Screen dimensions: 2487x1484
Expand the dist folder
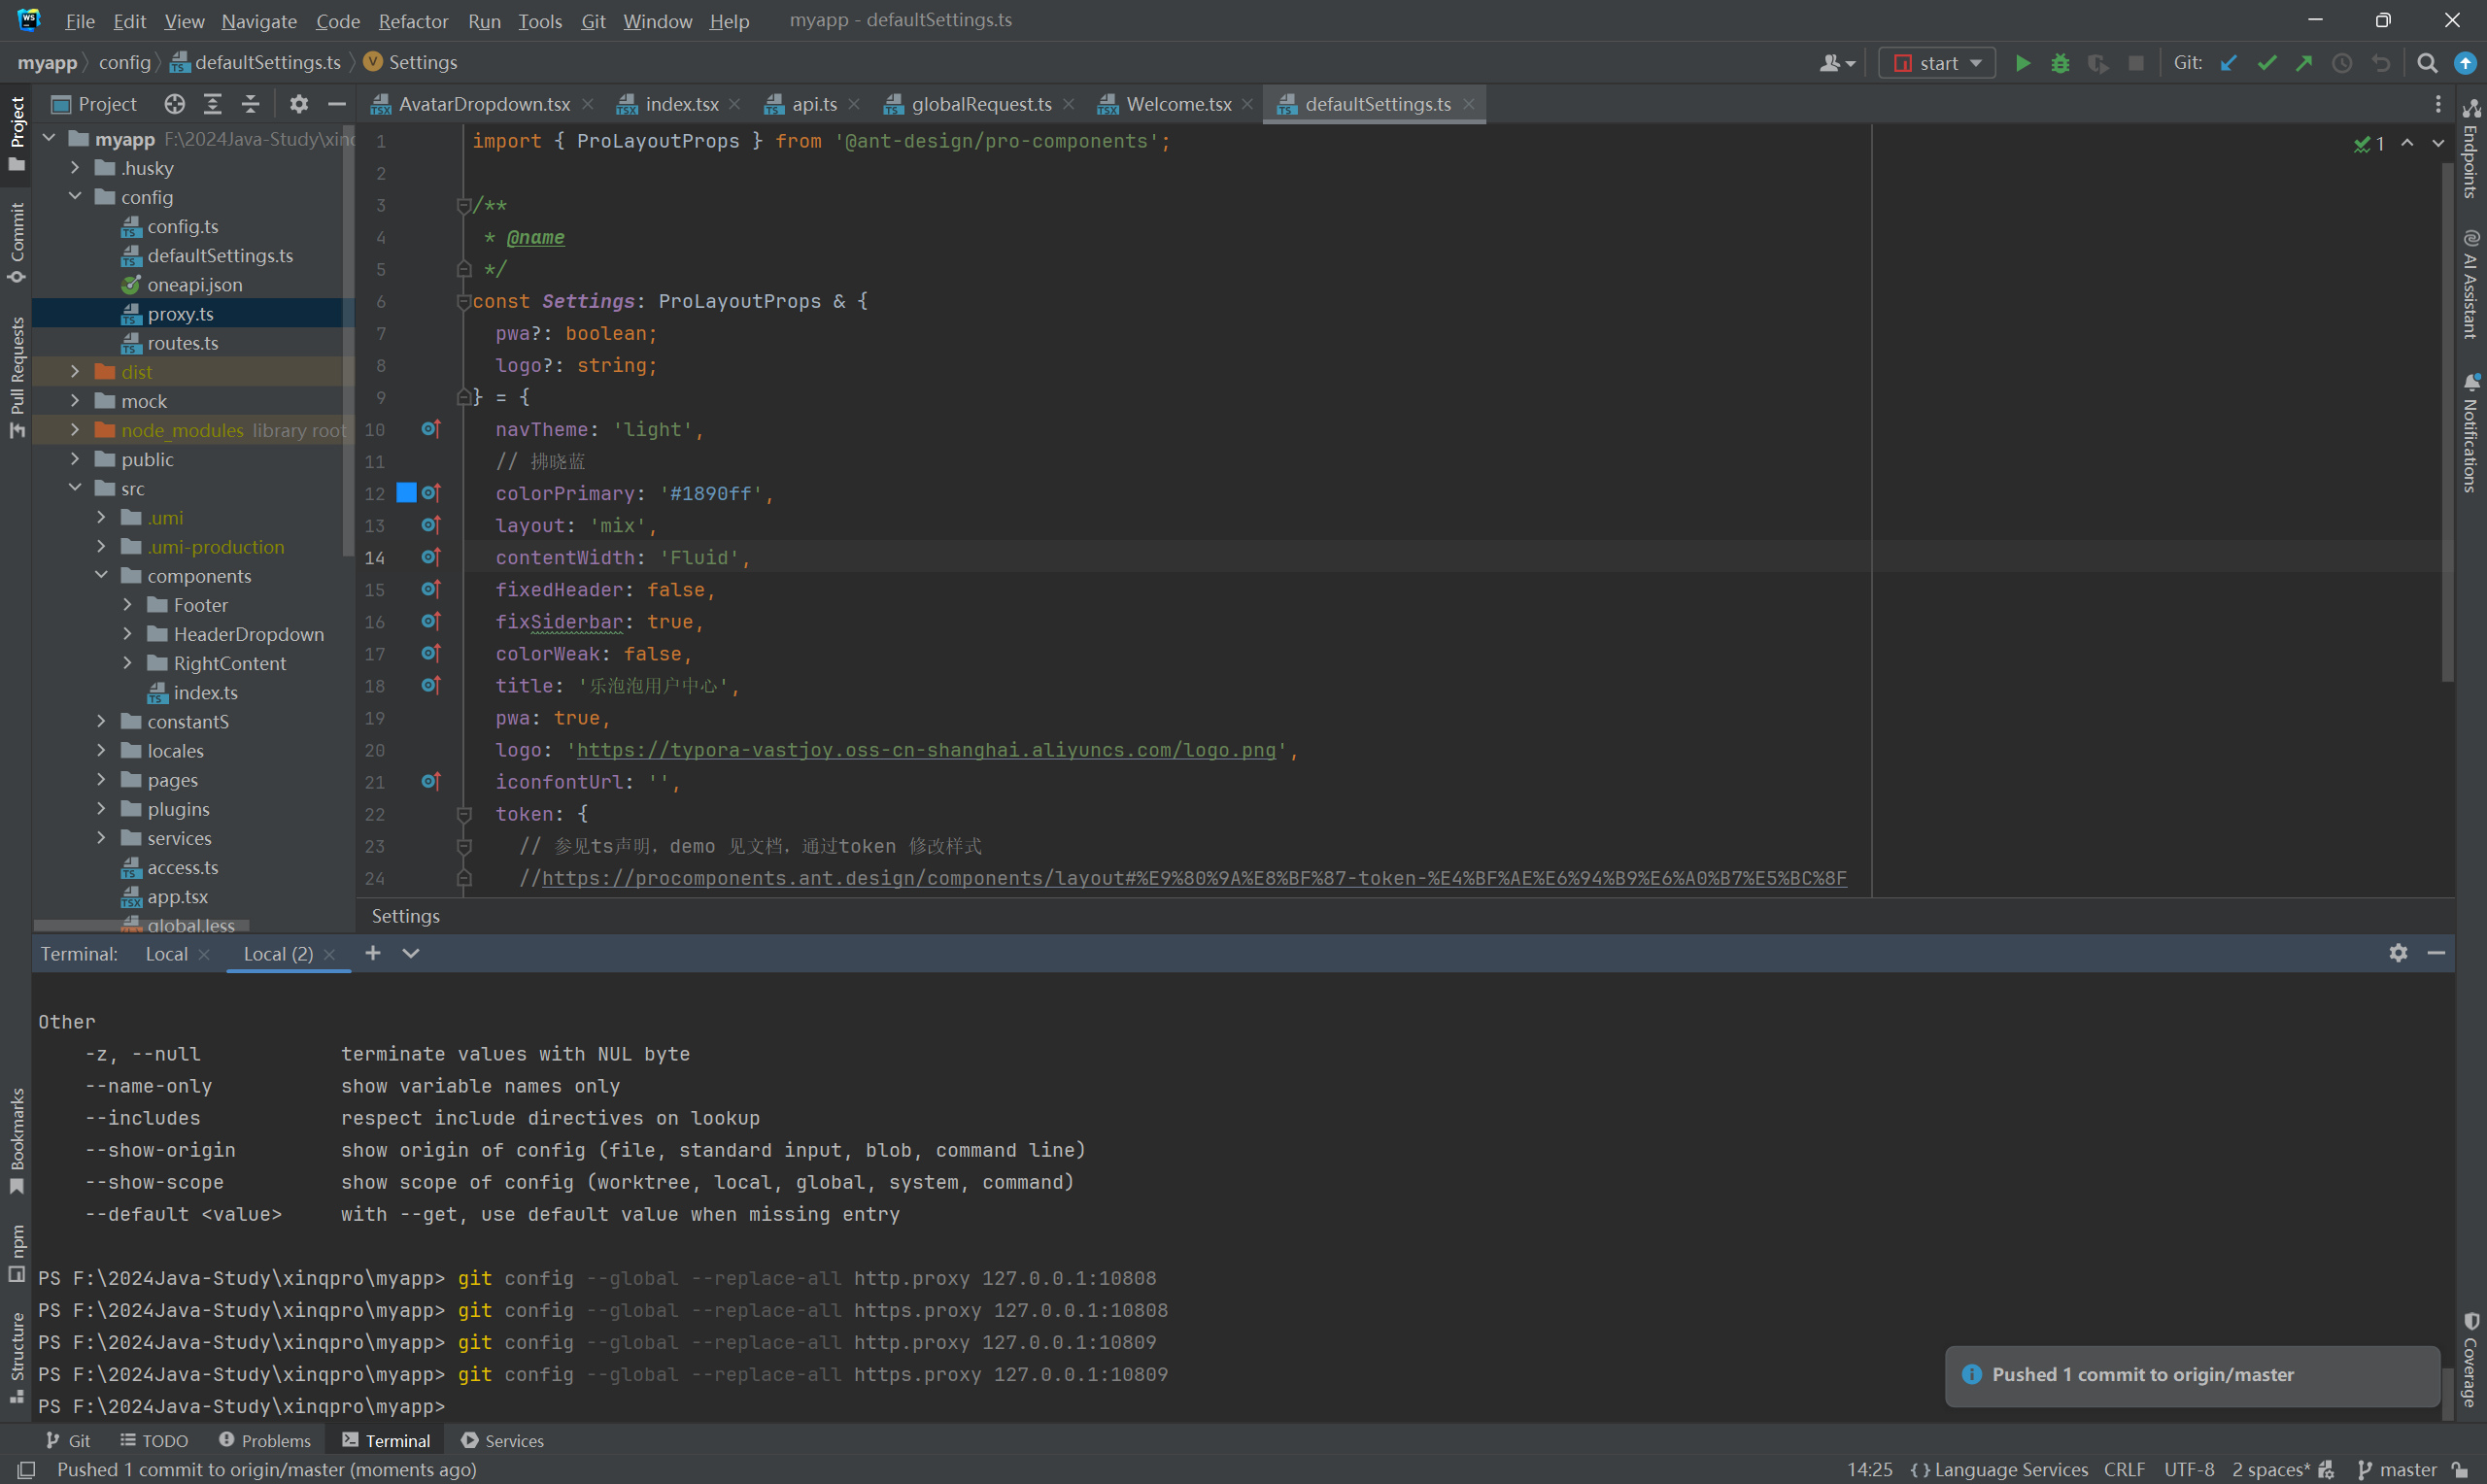pos(75,372)
